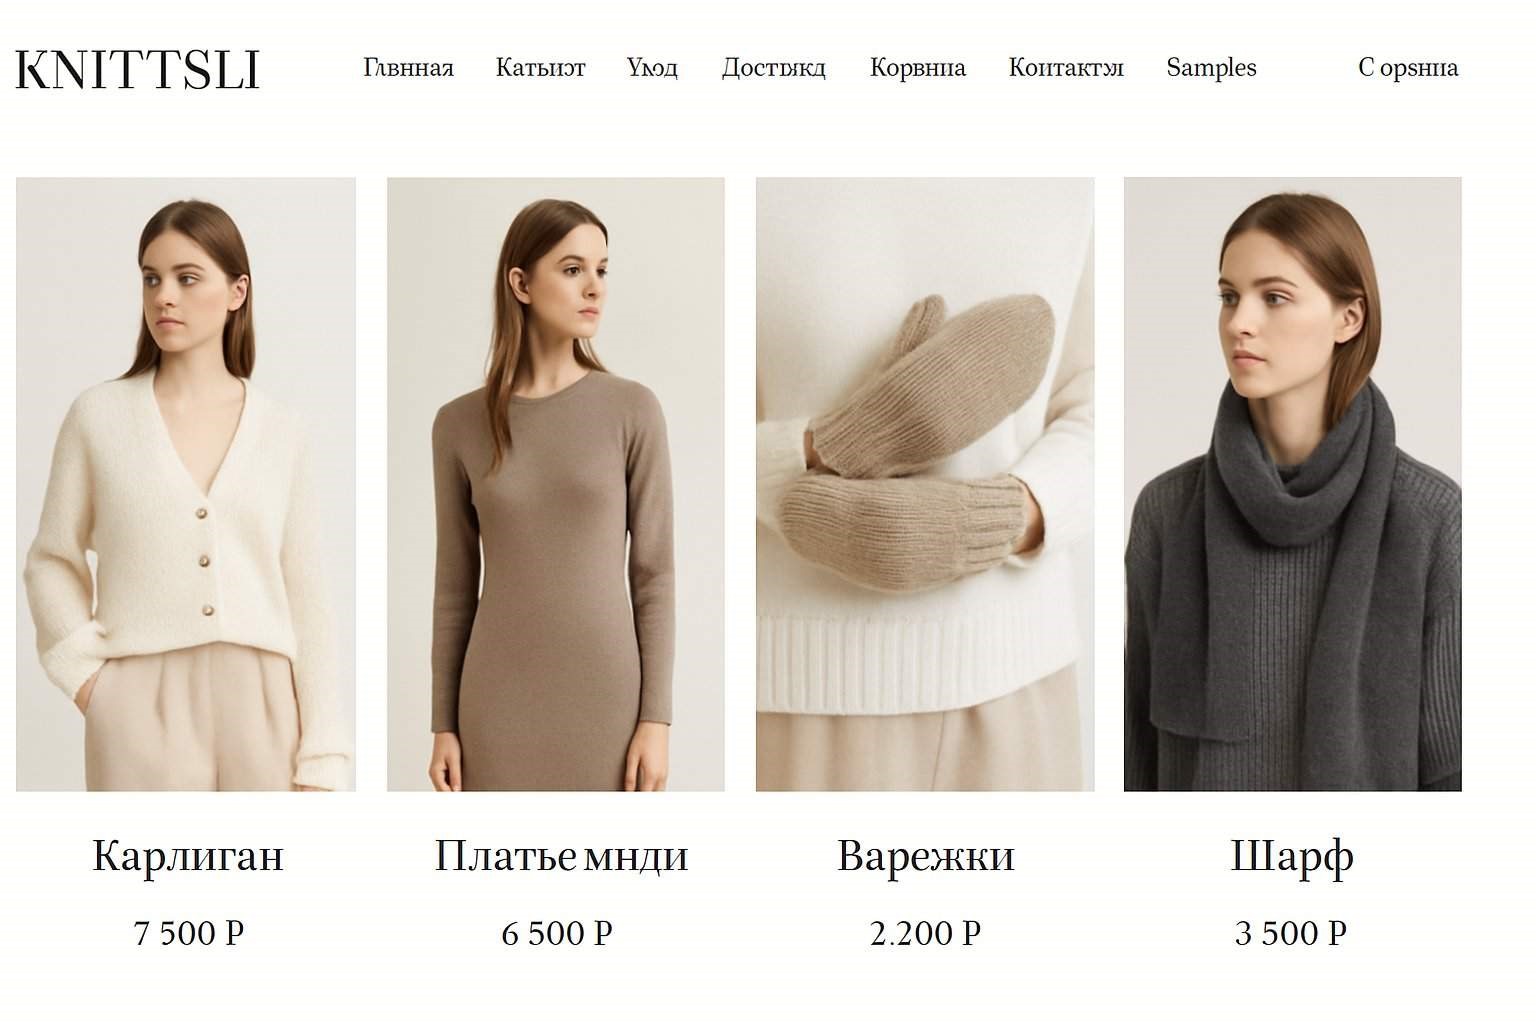Open the cream cardigan product photo
Image resolution: width=1536 pixels, height=1024 pixels.
[186, 485]
